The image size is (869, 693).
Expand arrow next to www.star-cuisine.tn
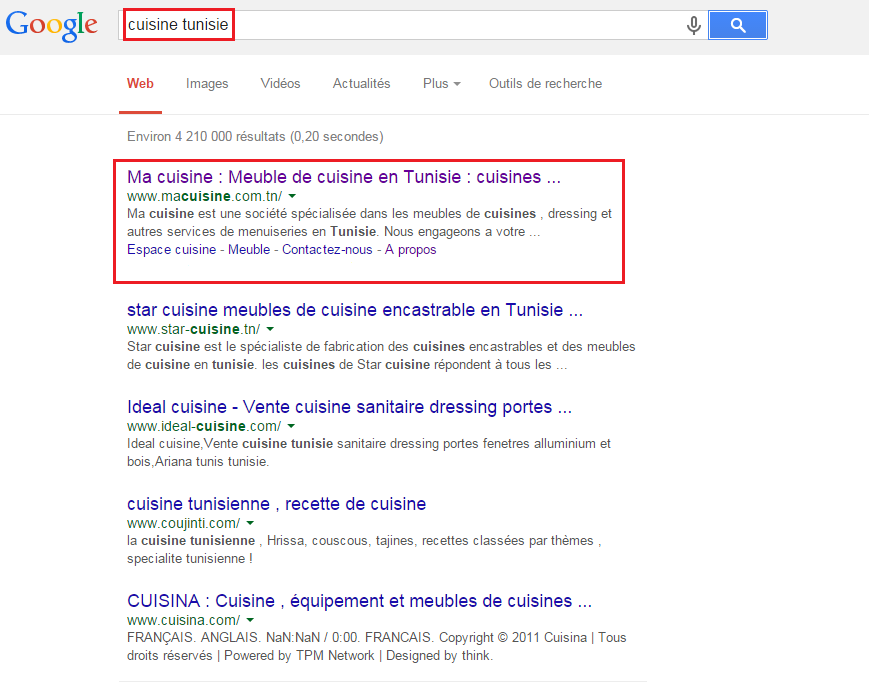pos(270,329)
